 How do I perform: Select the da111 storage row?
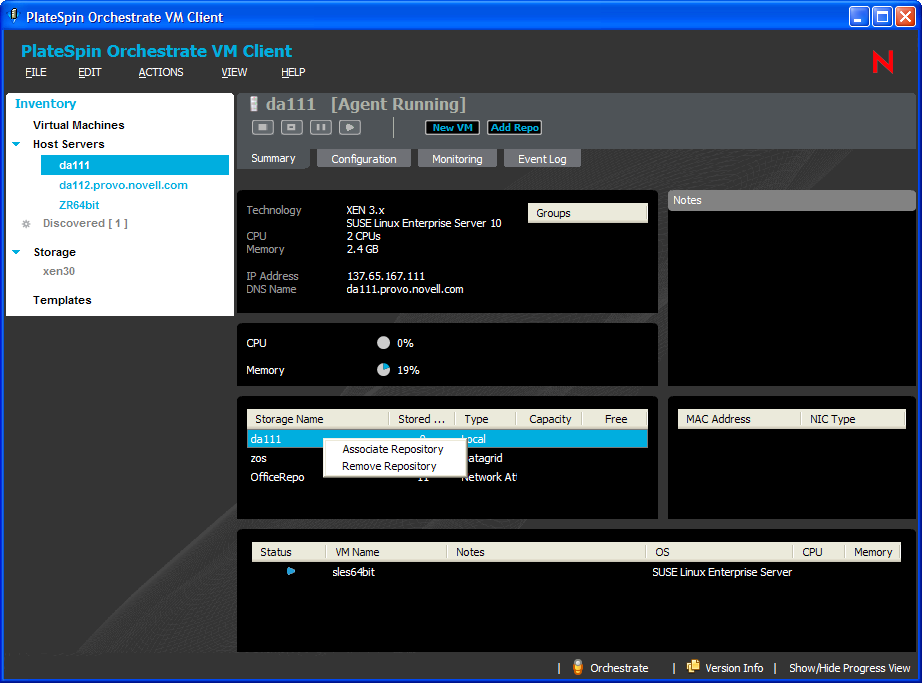tap(447, 439)
